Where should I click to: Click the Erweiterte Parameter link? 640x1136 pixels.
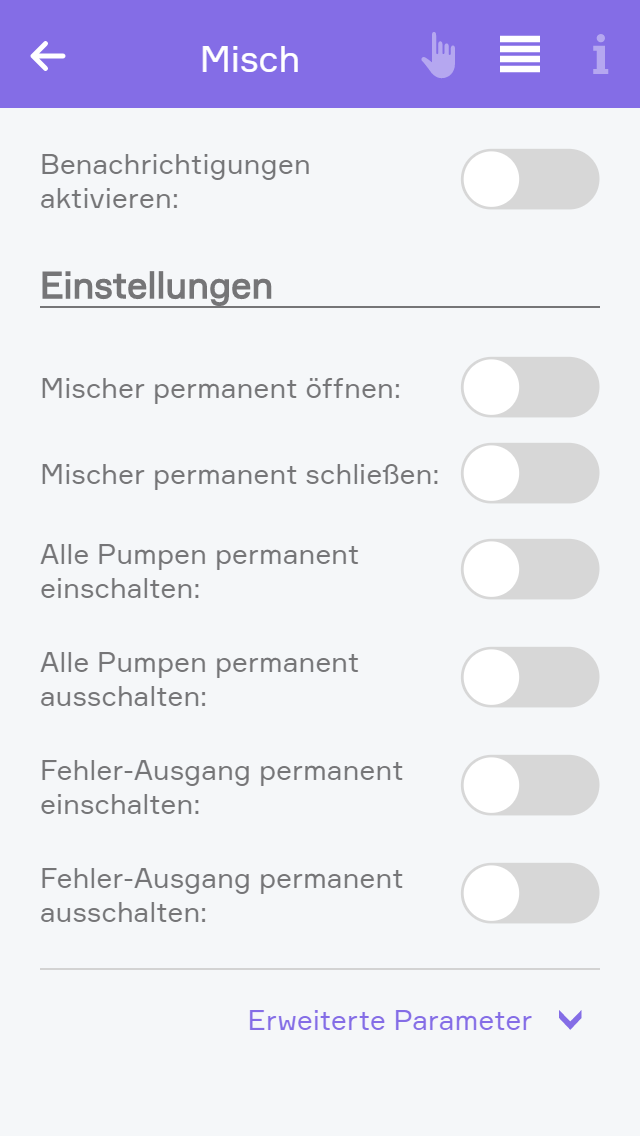pos(390,1020)
